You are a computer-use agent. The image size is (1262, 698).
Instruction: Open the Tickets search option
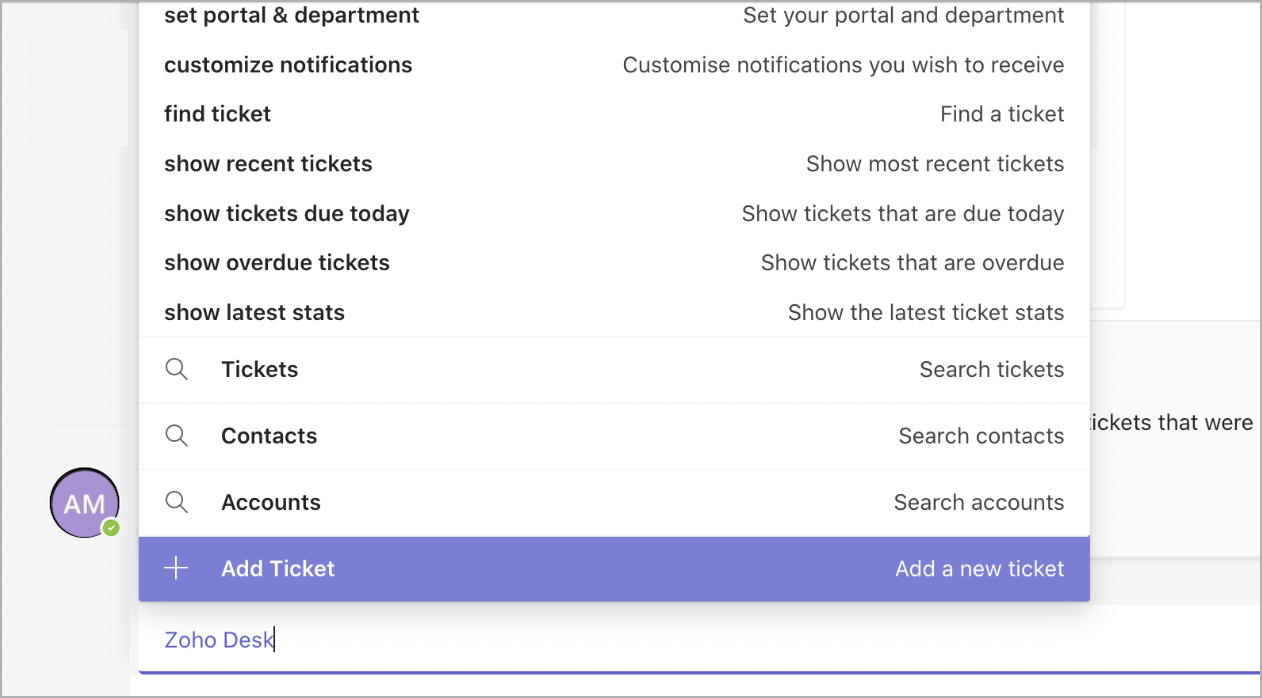260,370
